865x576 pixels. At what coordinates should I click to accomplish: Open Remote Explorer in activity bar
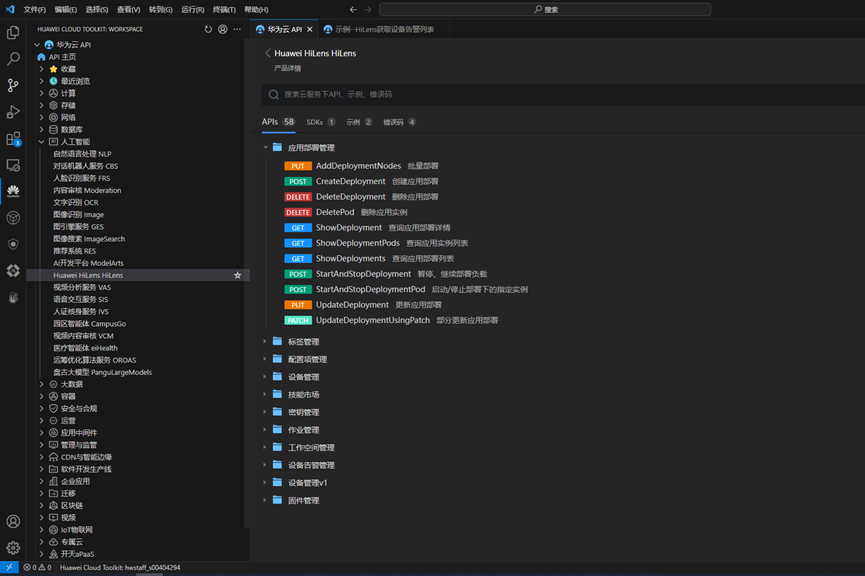click(13, 165)
